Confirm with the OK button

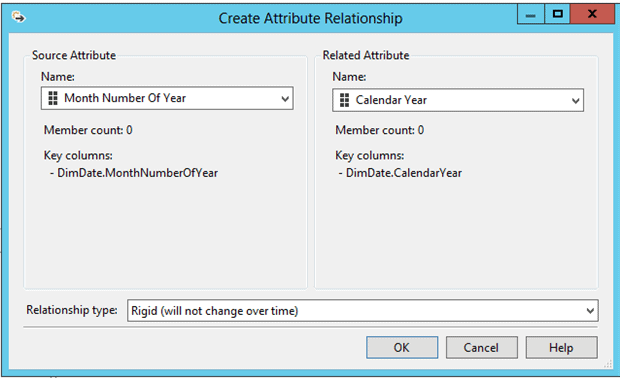(402, 348)
